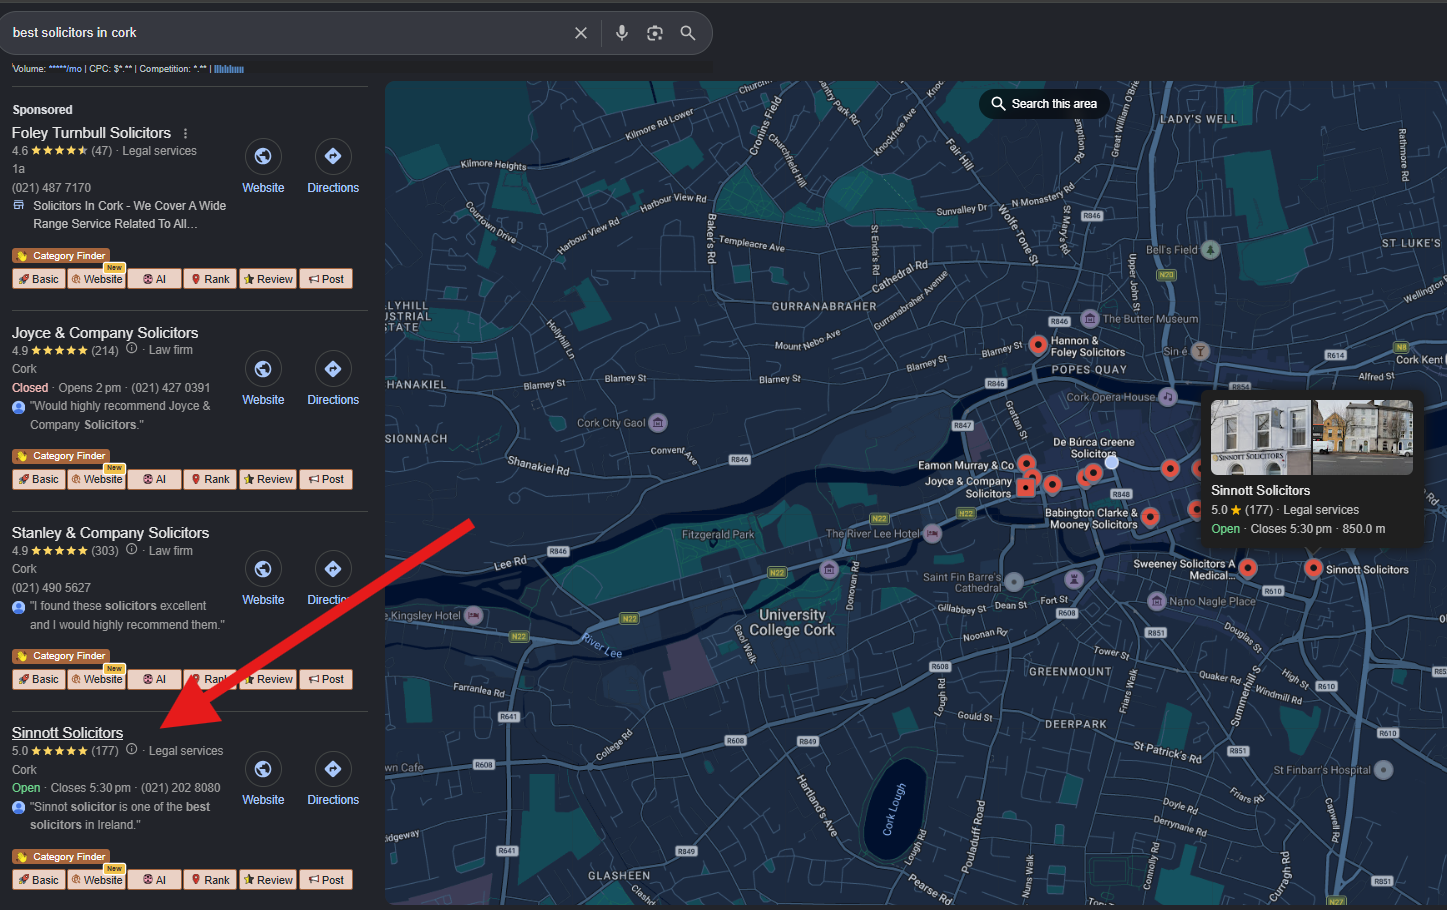
Task: Open the Sinnott Solicitors storefront photo on the map card
Action: [1261, 437]
